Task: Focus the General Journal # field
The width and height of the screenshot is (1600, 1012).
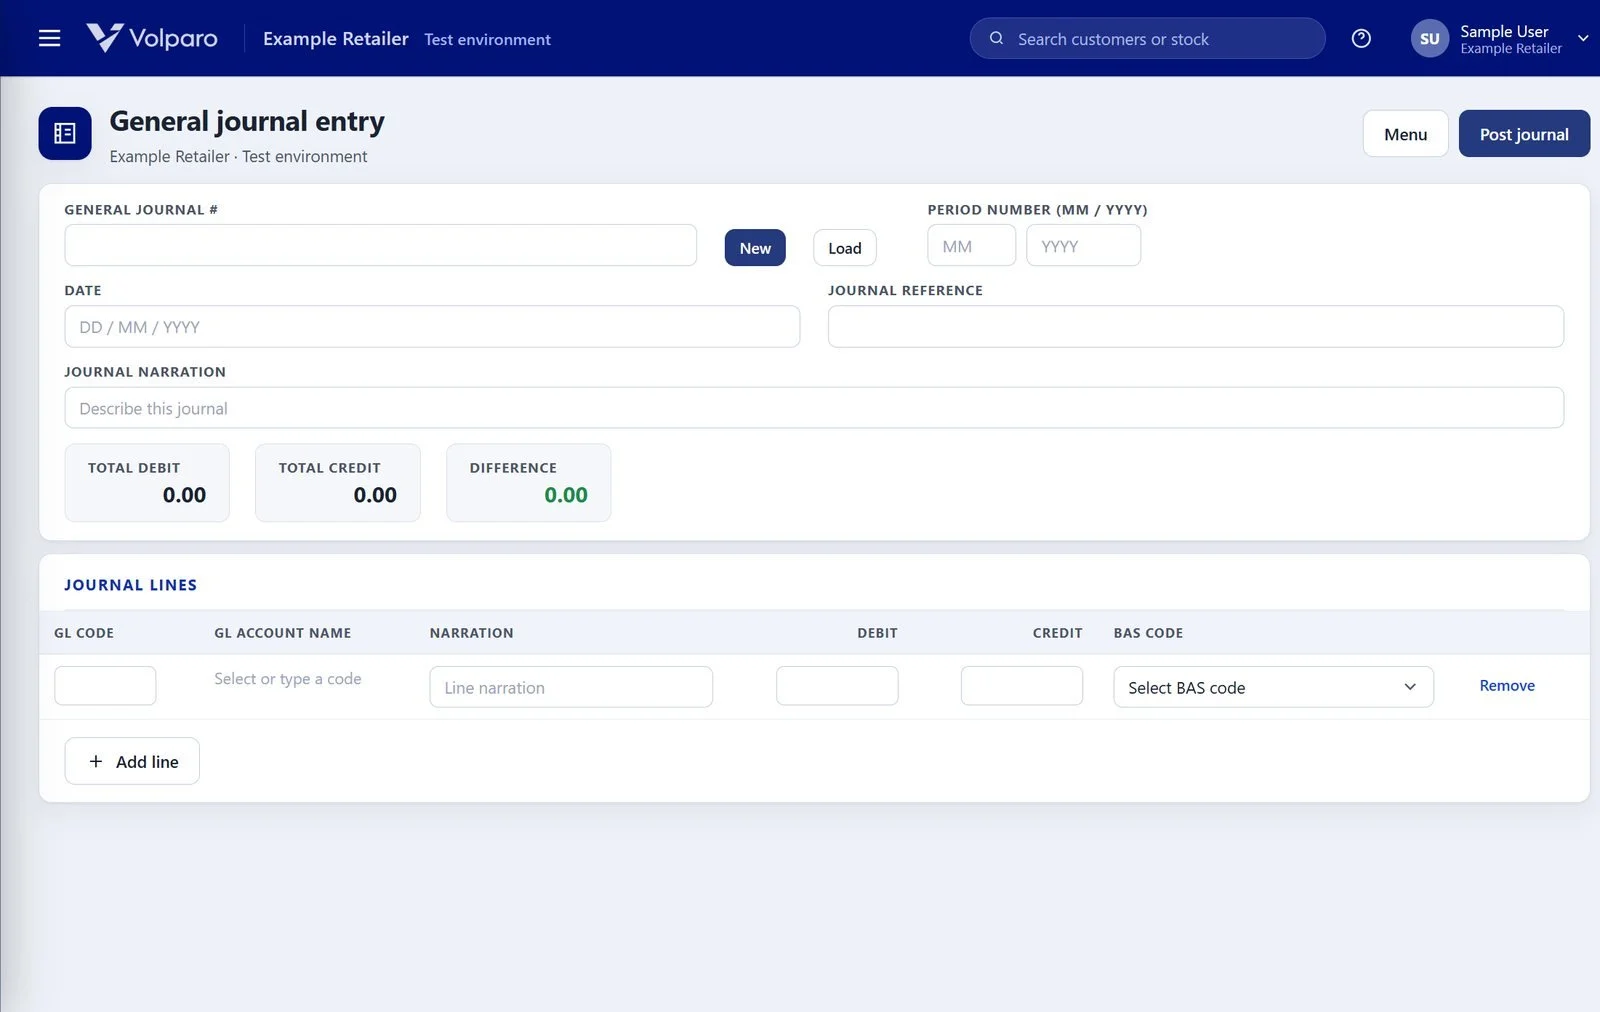Action: [381, 245]
